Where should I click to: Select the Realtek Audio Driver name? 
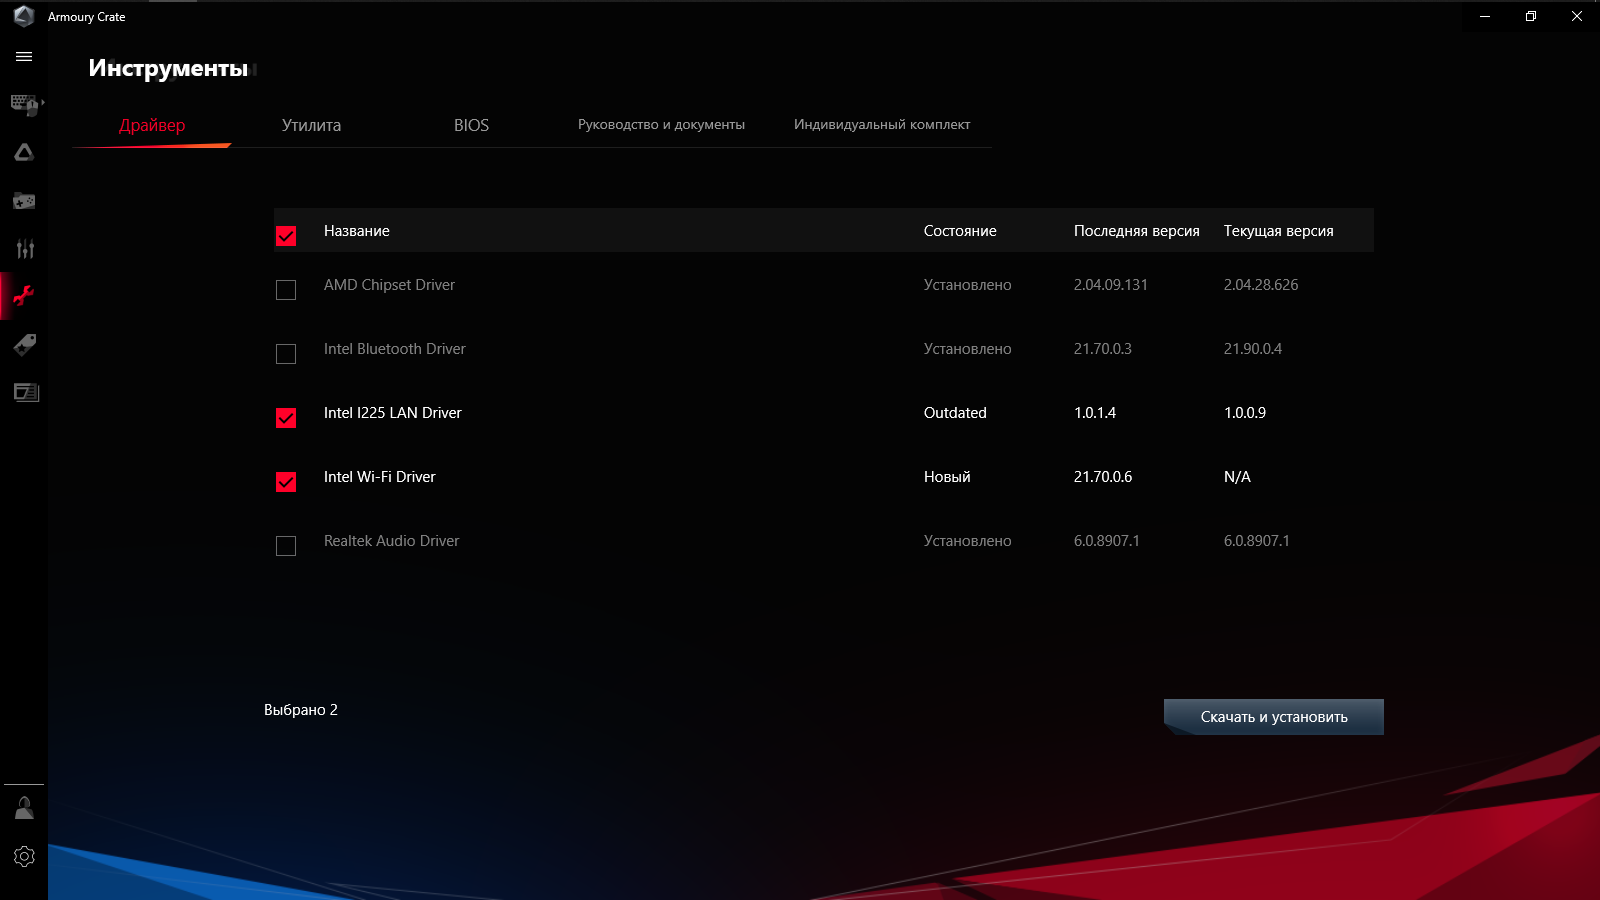click(392, 541)
